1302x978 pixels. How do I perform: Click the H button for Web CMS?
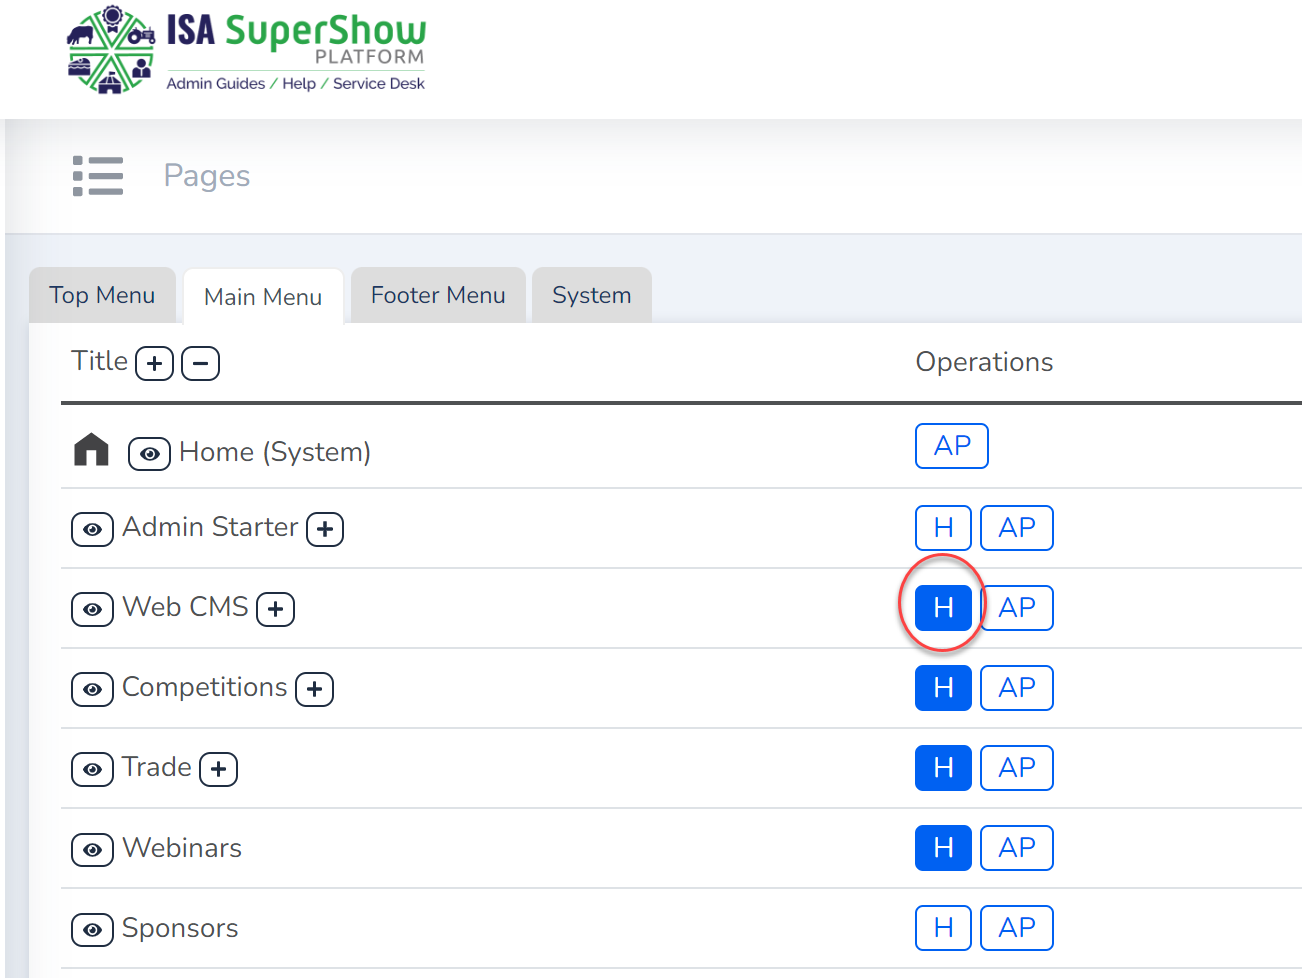(x=943, y=608)
